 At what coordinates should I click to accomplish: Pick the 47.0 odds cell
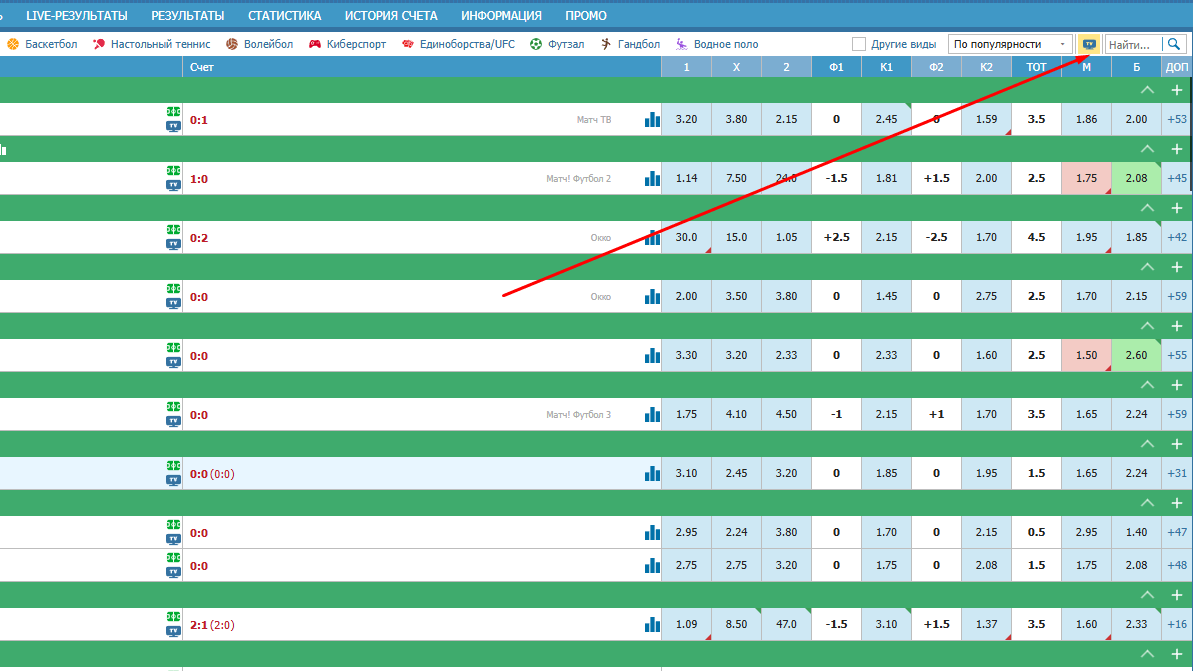[786, 625]
